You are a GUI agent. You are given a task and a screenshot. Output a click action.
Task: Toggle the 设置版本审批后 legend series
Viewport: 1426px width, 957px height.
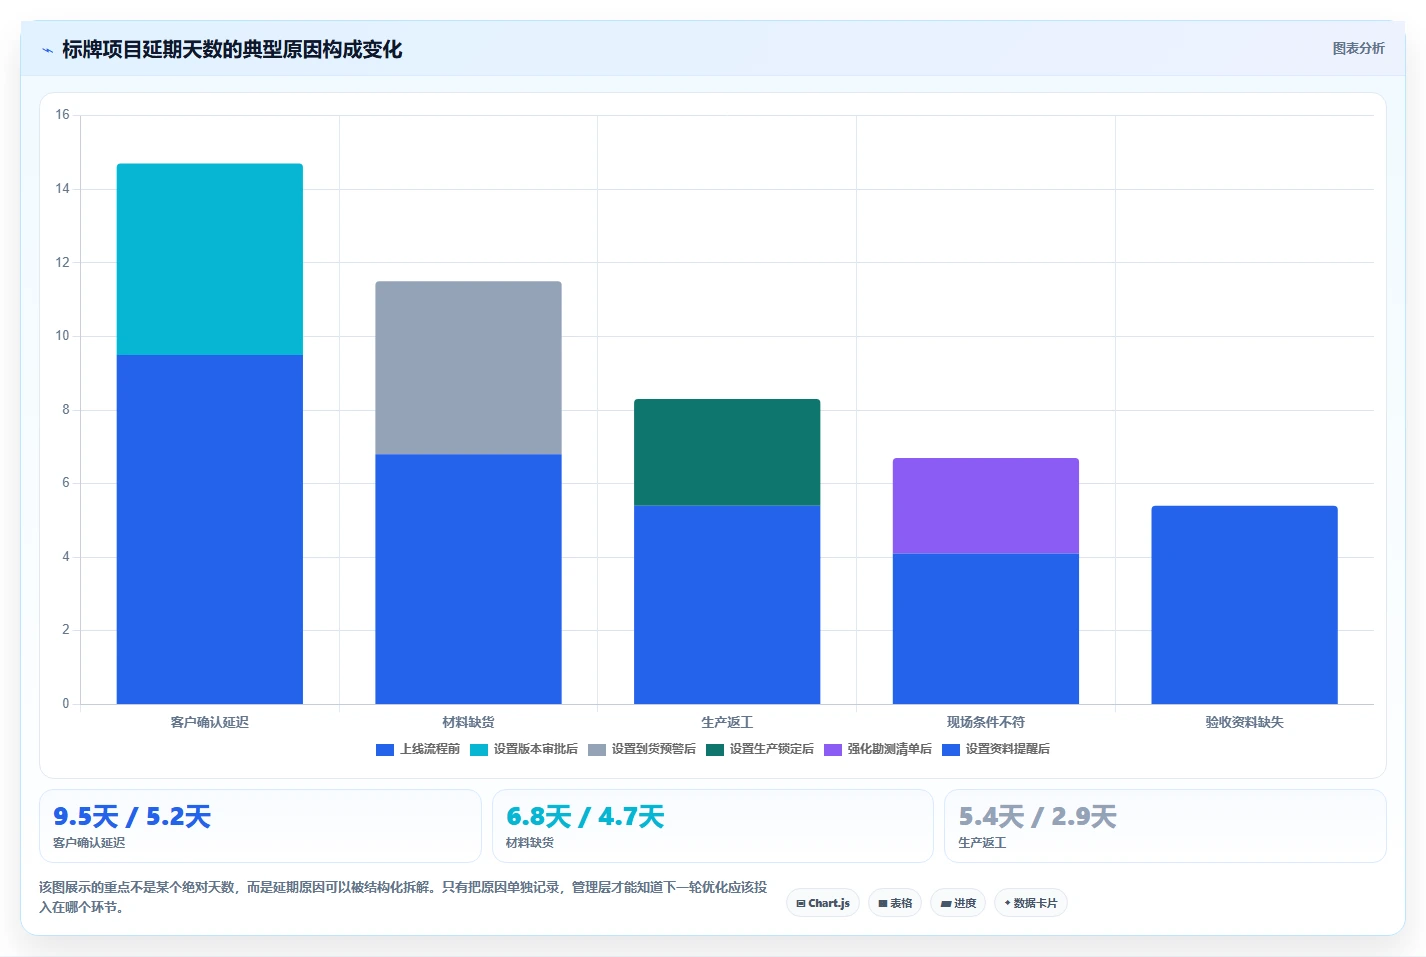(524, 749)
